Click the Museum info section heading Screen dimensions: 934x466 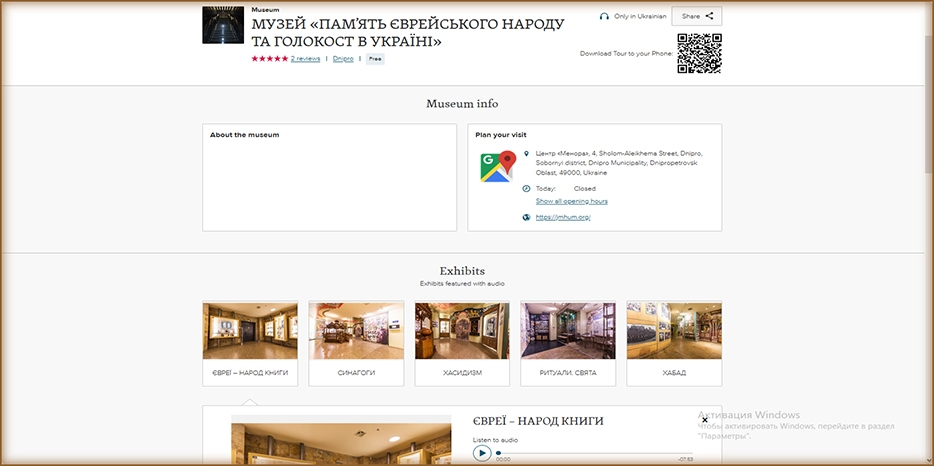coord(462,104)
